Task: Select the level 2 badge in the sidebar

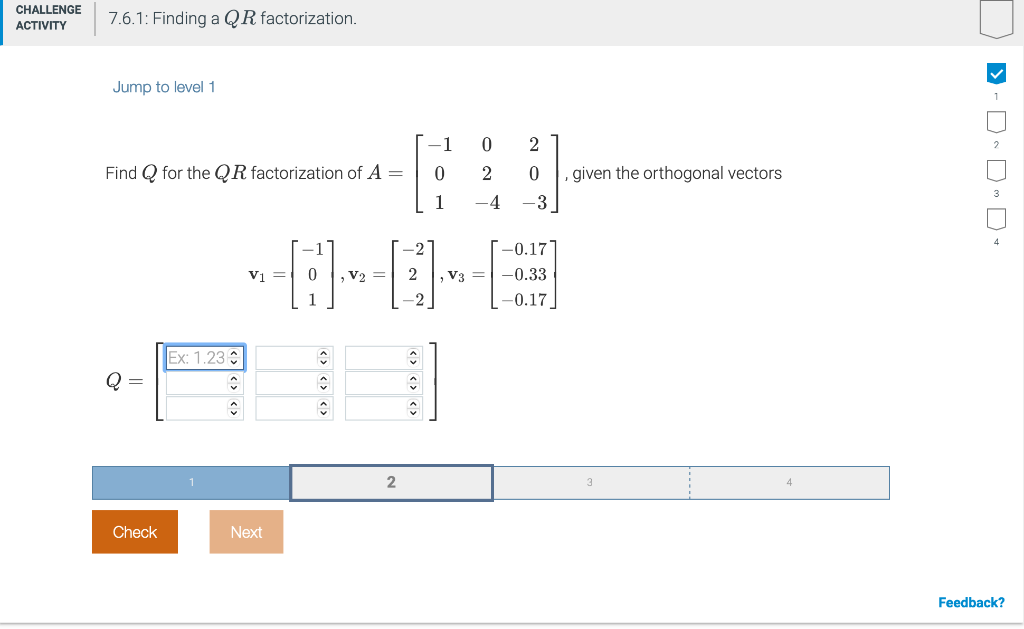Action: [x=995, y=120]
